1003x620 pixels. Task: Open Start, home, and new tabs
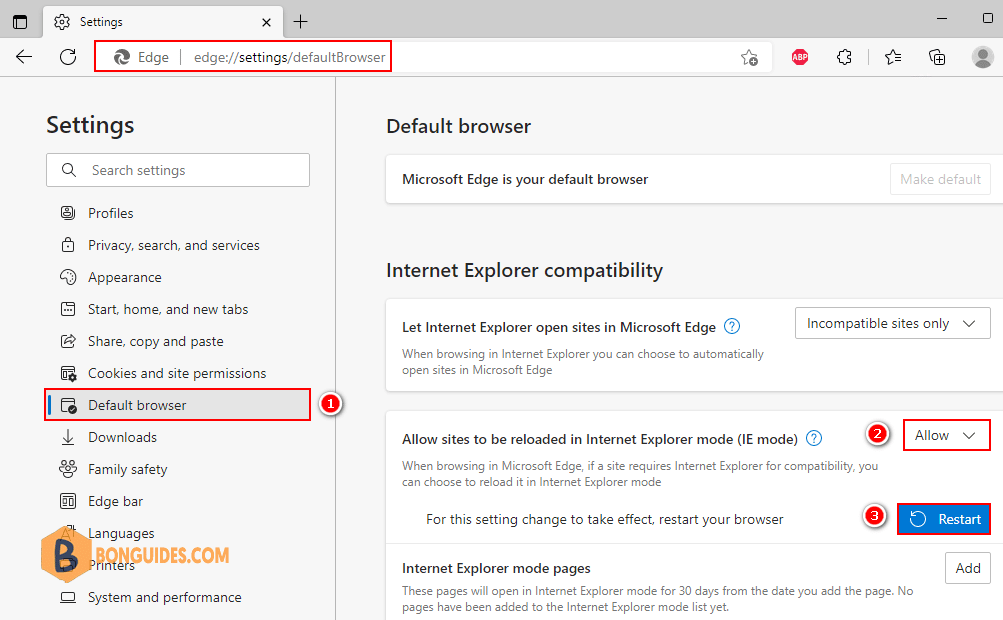point(178,309)
